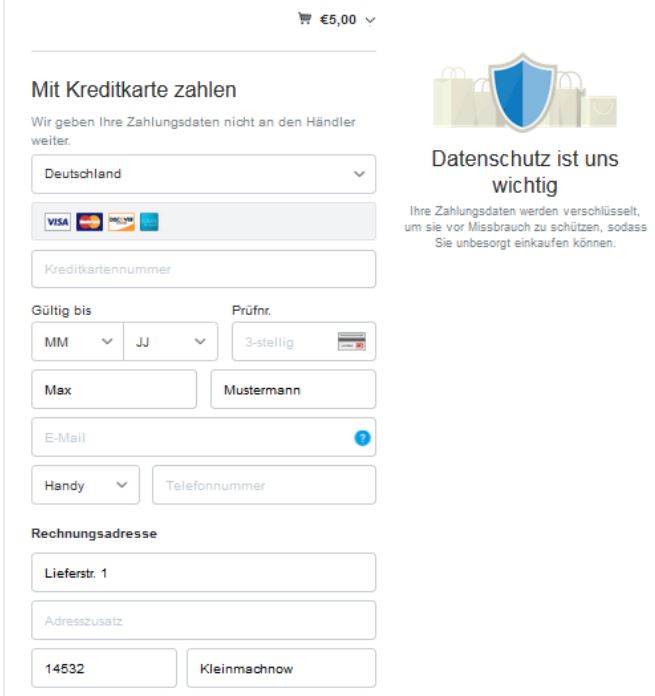Click the American Express logo
The width and height of the screenshot is (655, 696).
coord(149,222)
